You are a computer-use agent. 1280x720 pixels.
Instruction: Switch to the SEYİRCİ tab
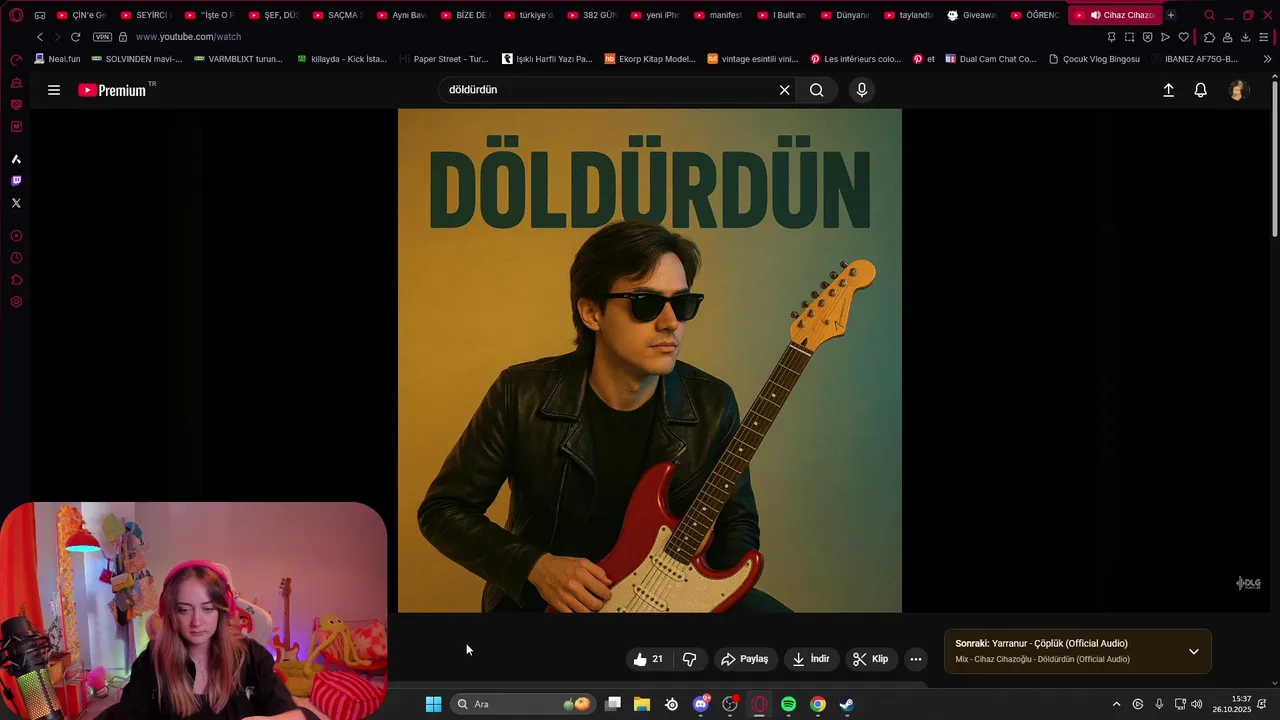145,15
